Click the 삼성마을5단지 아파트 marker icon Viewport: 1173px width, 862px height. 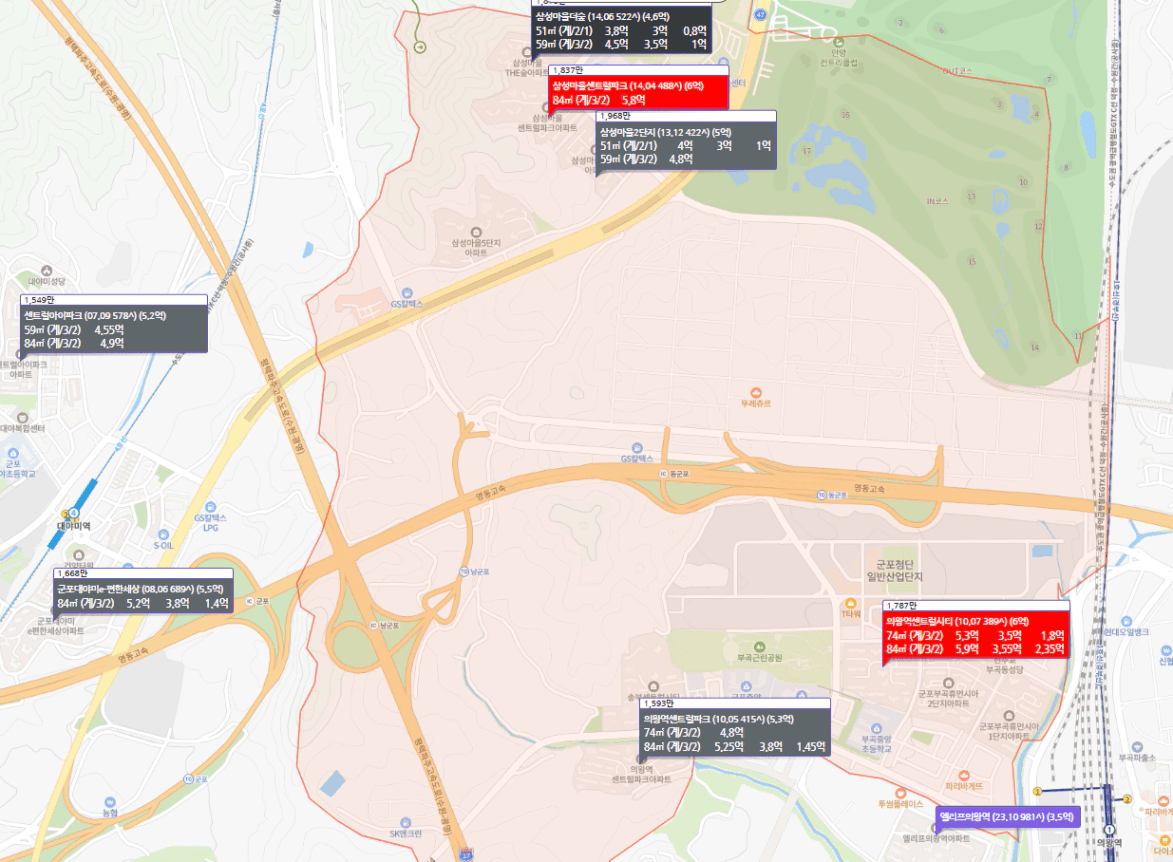[475, 232]
